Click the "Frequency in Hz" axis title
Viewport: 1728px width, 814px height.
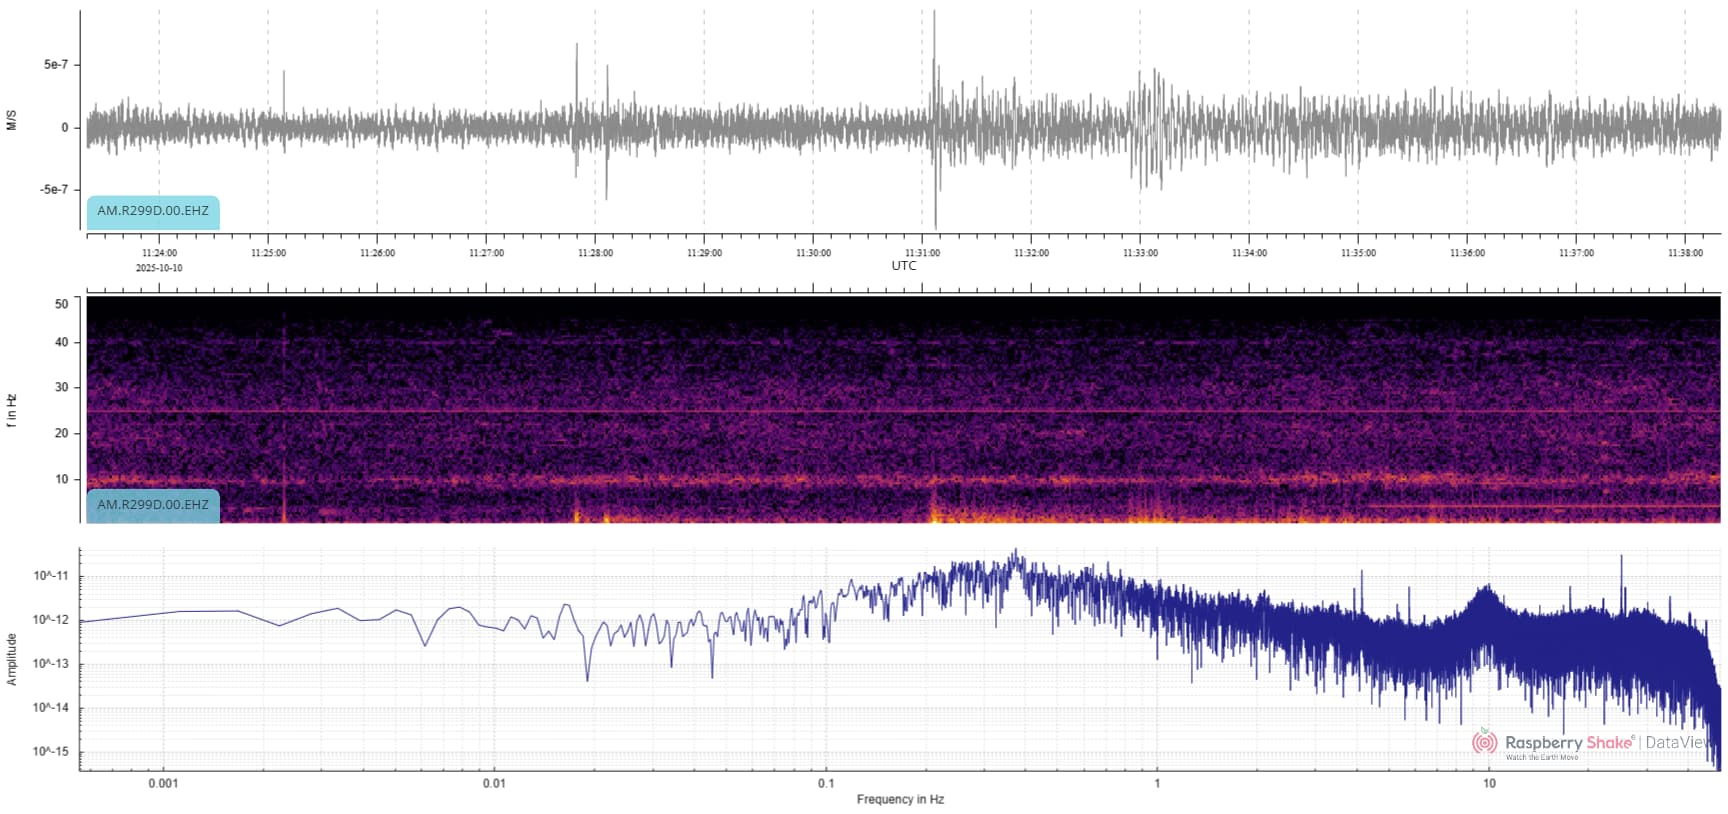900,799
